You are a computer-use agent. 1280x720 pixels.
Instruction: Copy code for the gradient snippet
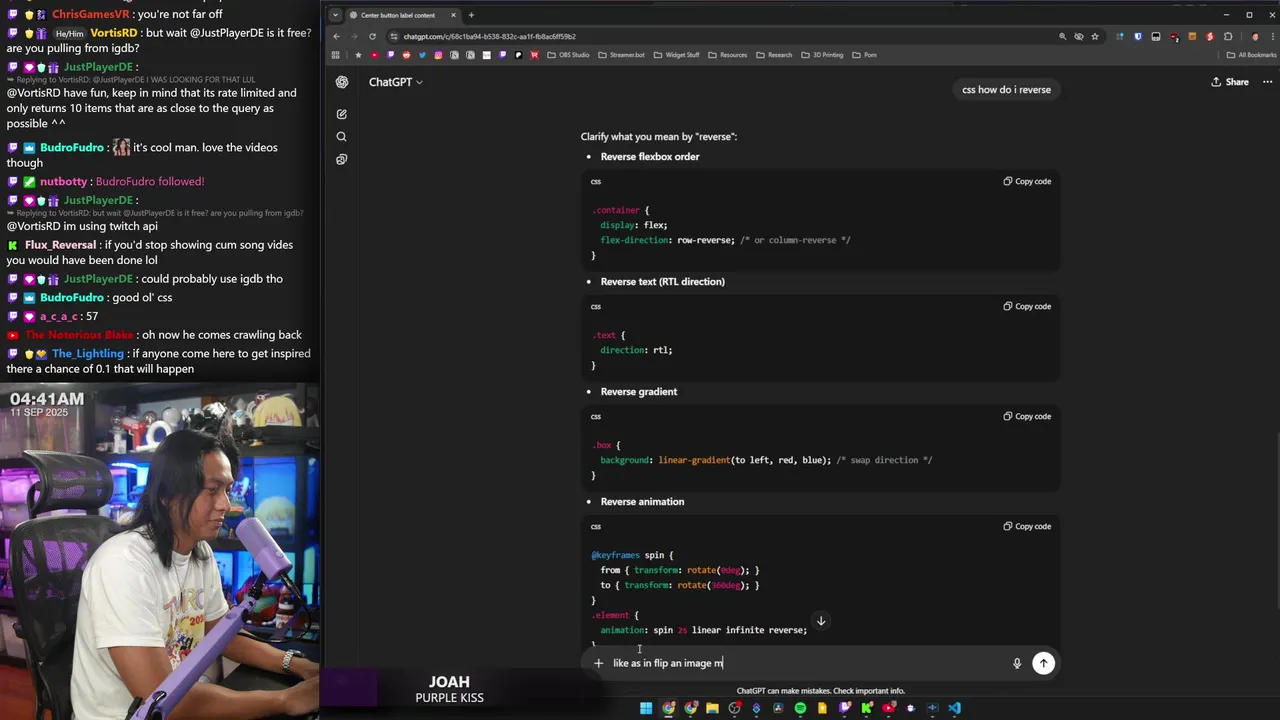point(1027,416)
